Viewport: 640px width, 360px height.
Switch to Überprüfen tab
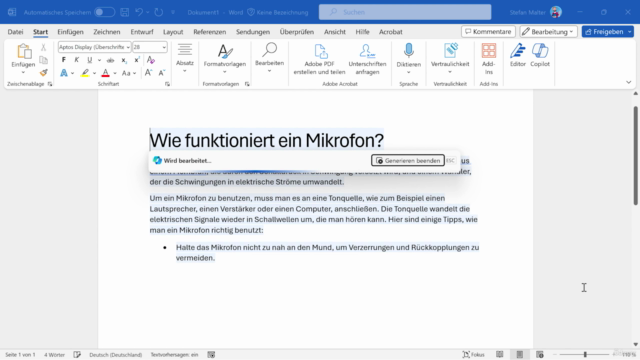pyautogui.click(x=297, y=32)
